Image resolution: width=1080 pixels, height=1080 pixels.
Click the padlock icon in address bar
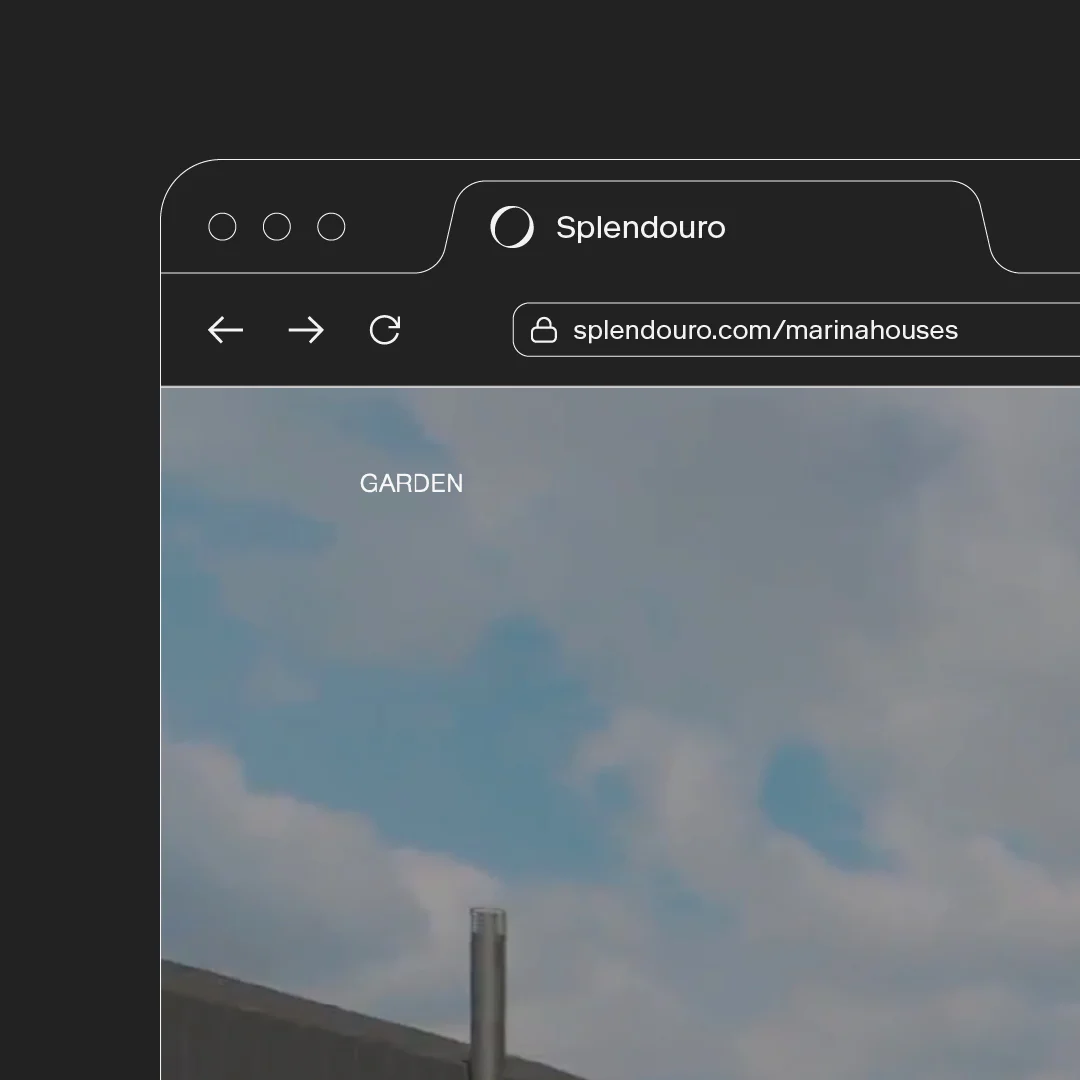[543, 330]
